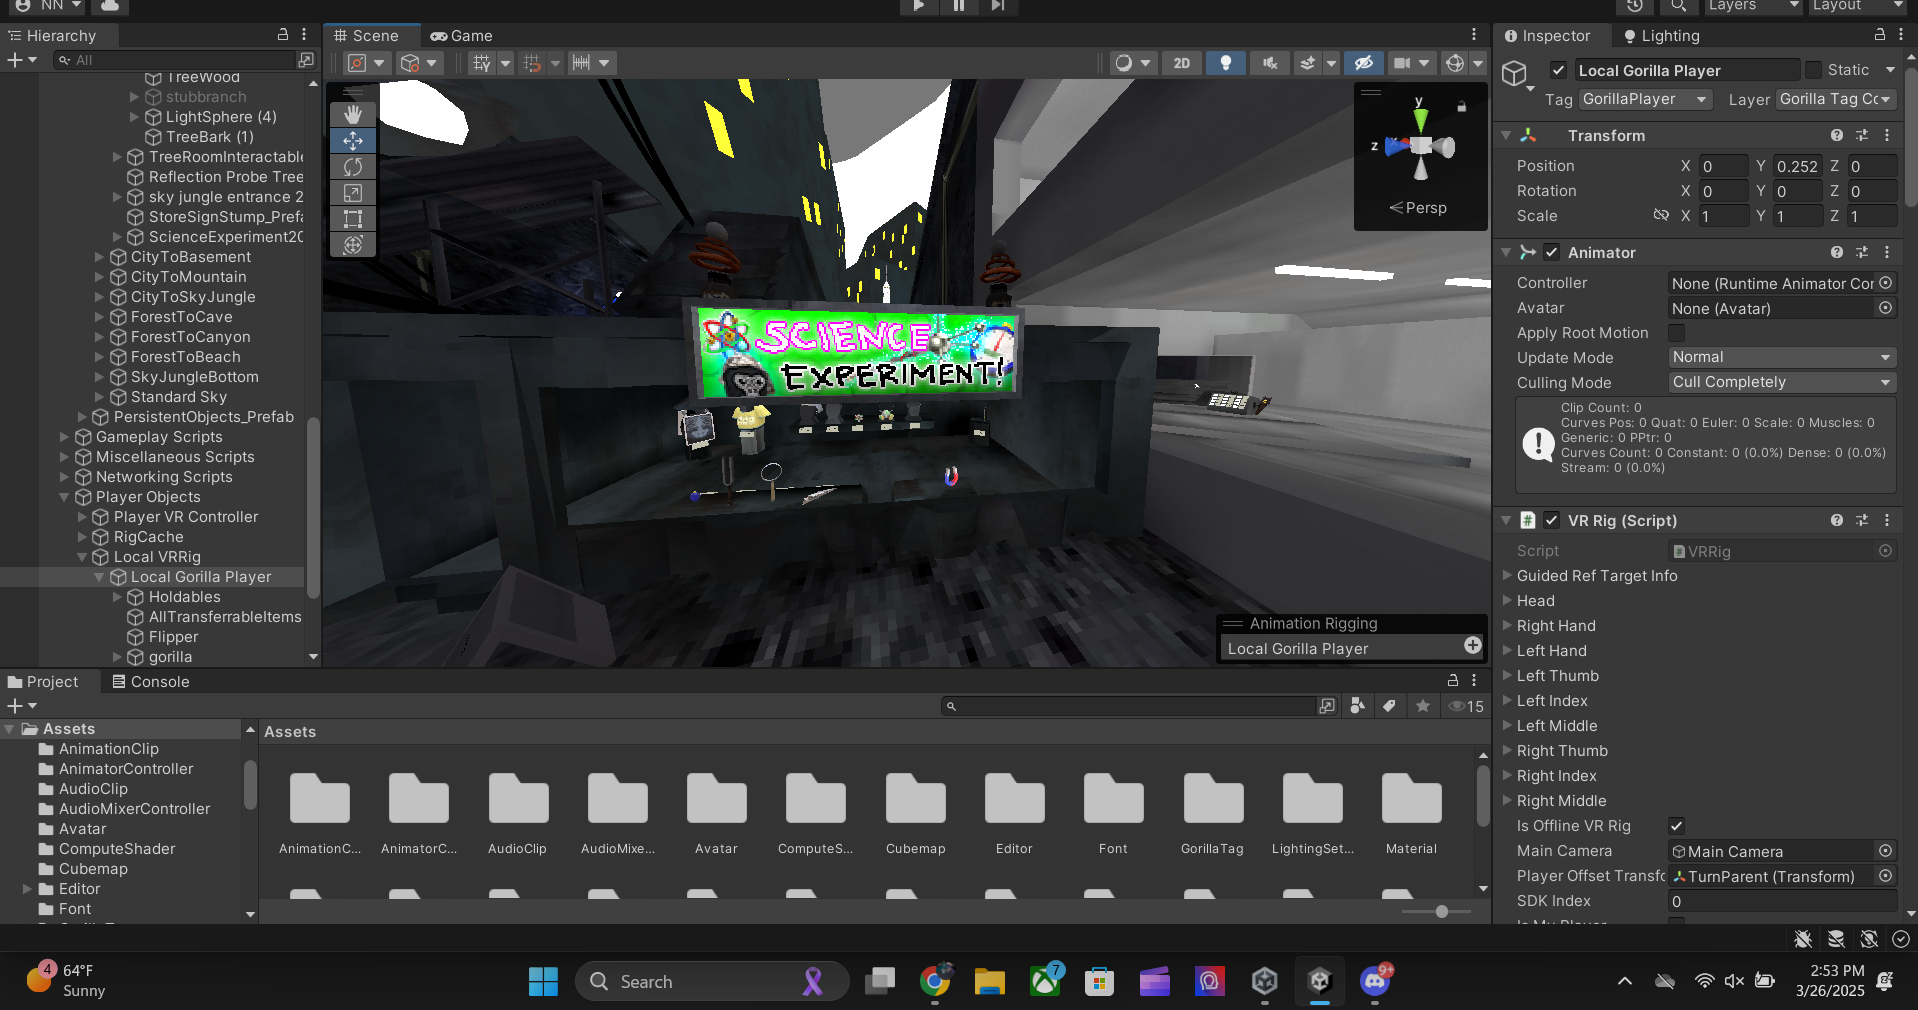The width and height of the screenshot is (1918, 1010).
Task: Open the cloud services icon
Action: [110, 6]
